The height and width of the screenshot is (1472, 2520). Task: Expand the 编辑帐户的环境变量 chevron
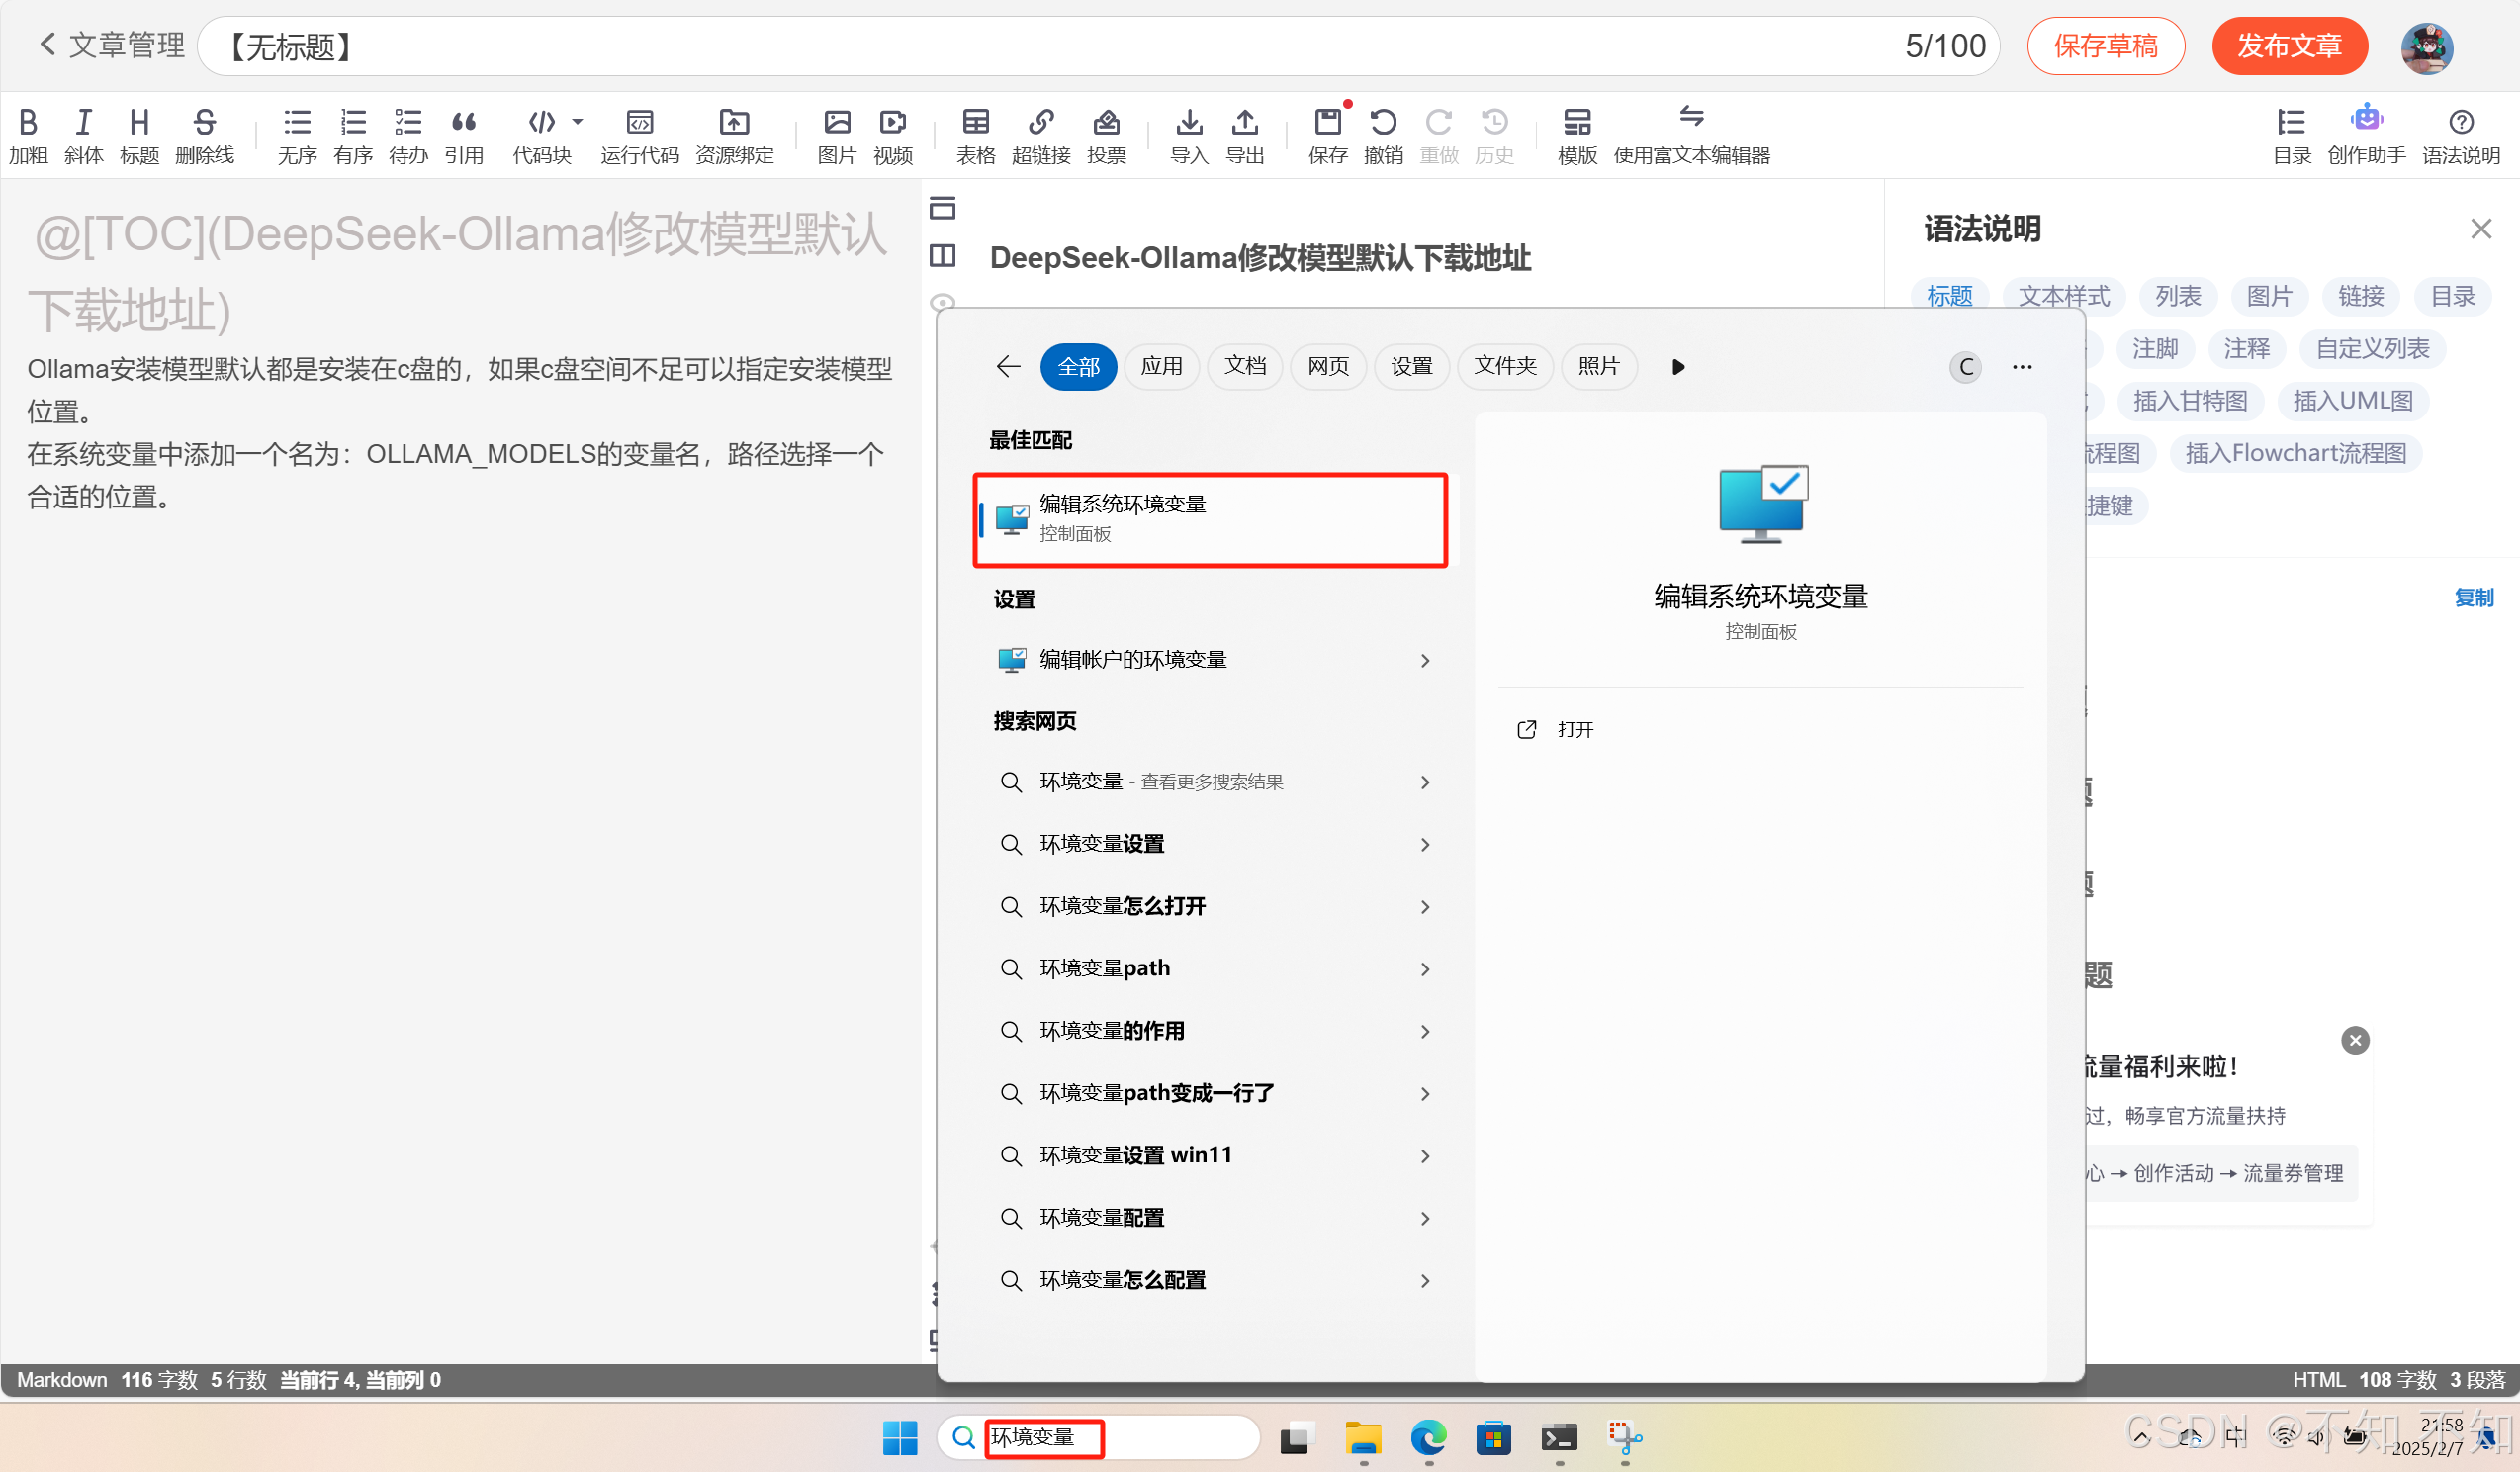point(1425,660)
